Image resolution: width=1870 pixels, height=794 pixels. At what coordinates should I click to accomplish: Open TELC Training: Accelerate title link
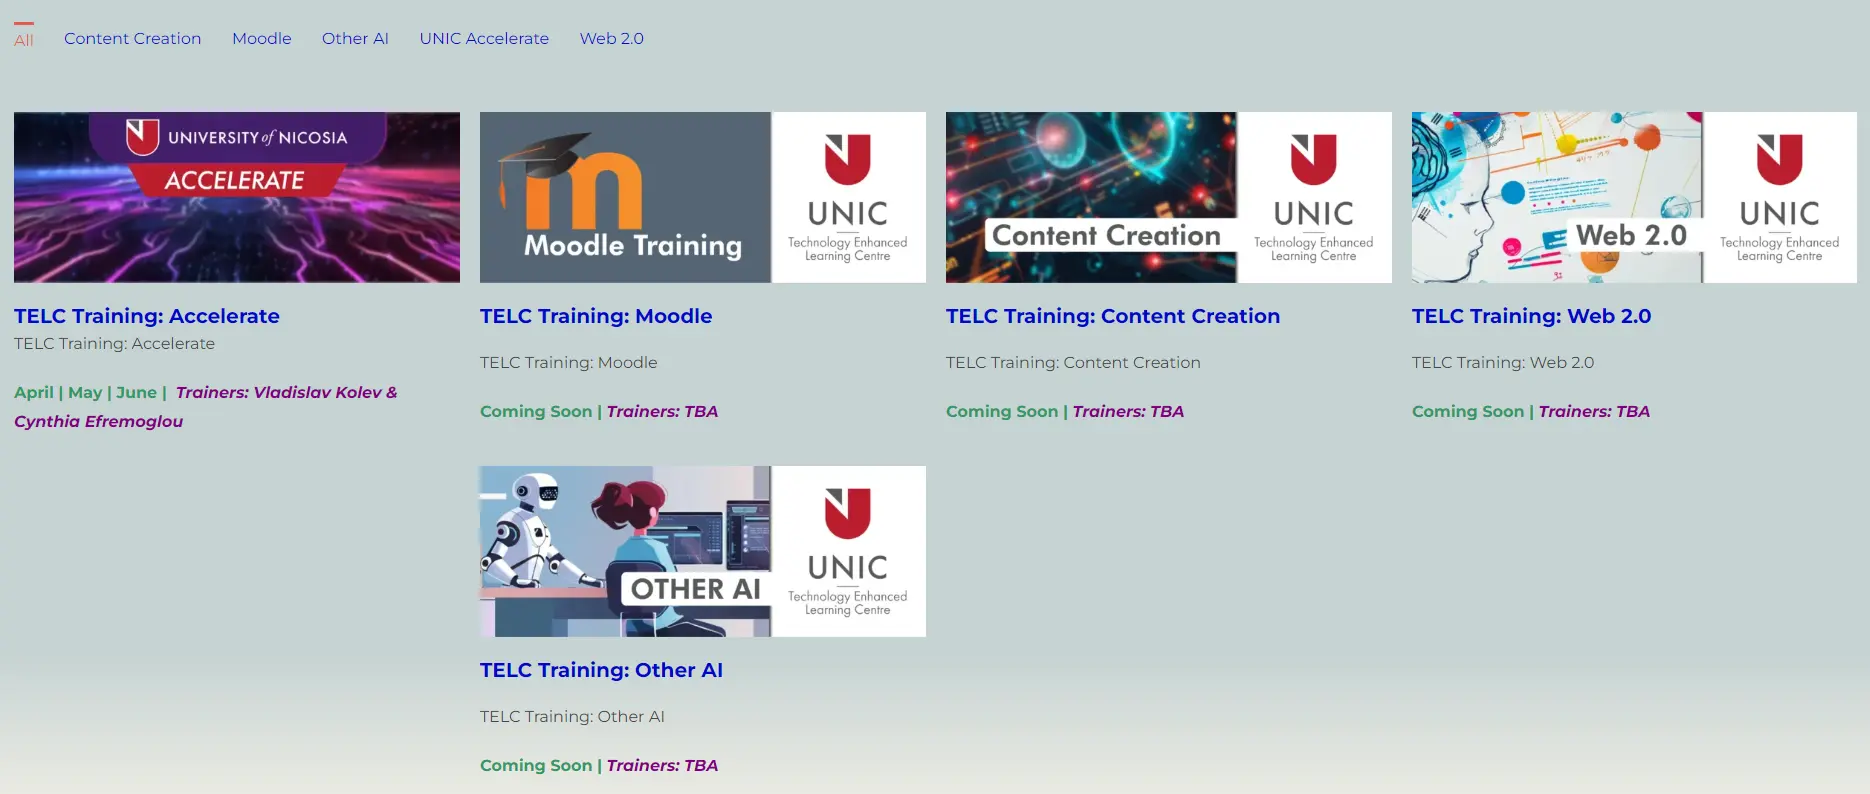tap(147, 316)
